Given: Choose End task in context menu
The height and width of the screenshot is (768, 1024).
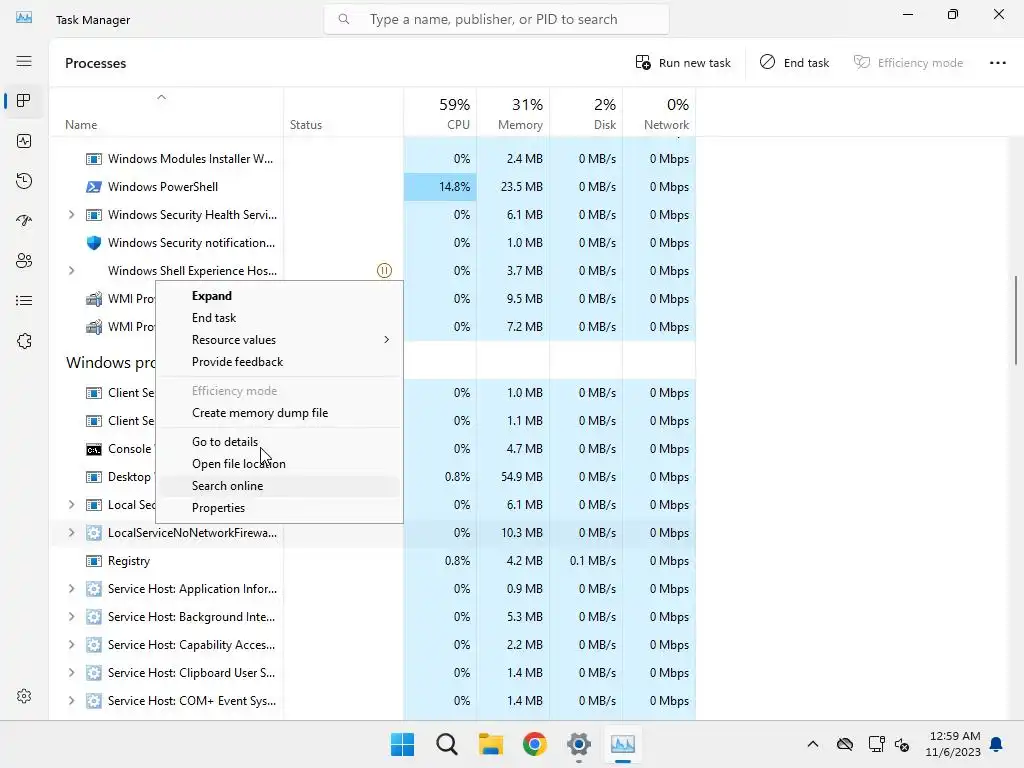Looking at the screenshot, I should click(x=279, y=318).
